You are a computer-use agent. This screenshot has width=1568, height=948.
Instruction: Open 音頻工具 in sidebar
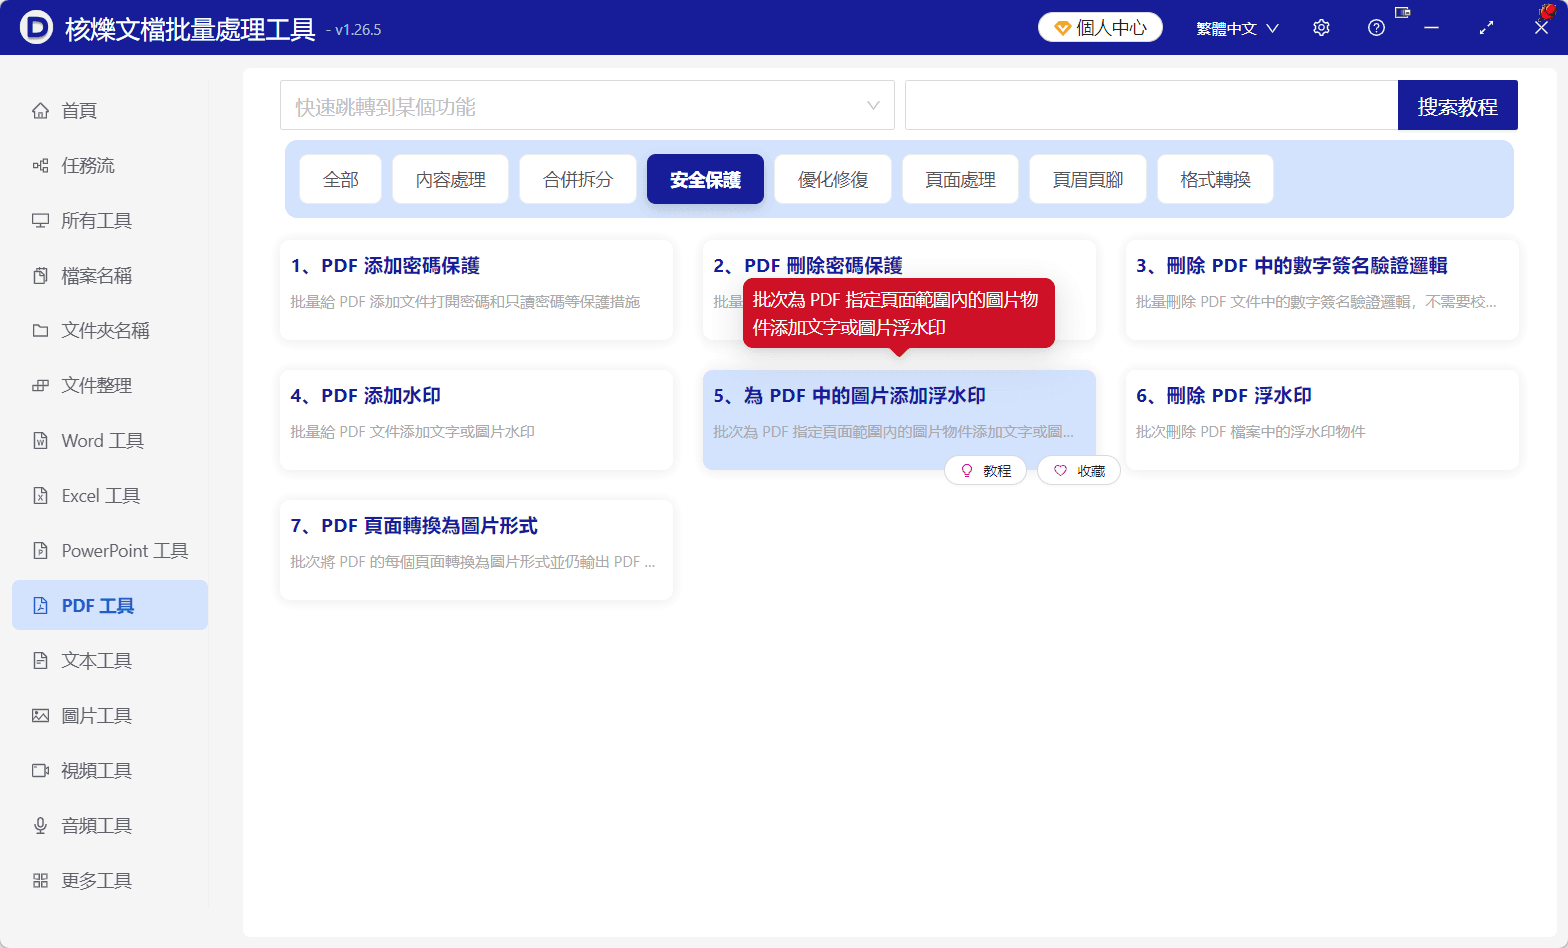(110, 825)
